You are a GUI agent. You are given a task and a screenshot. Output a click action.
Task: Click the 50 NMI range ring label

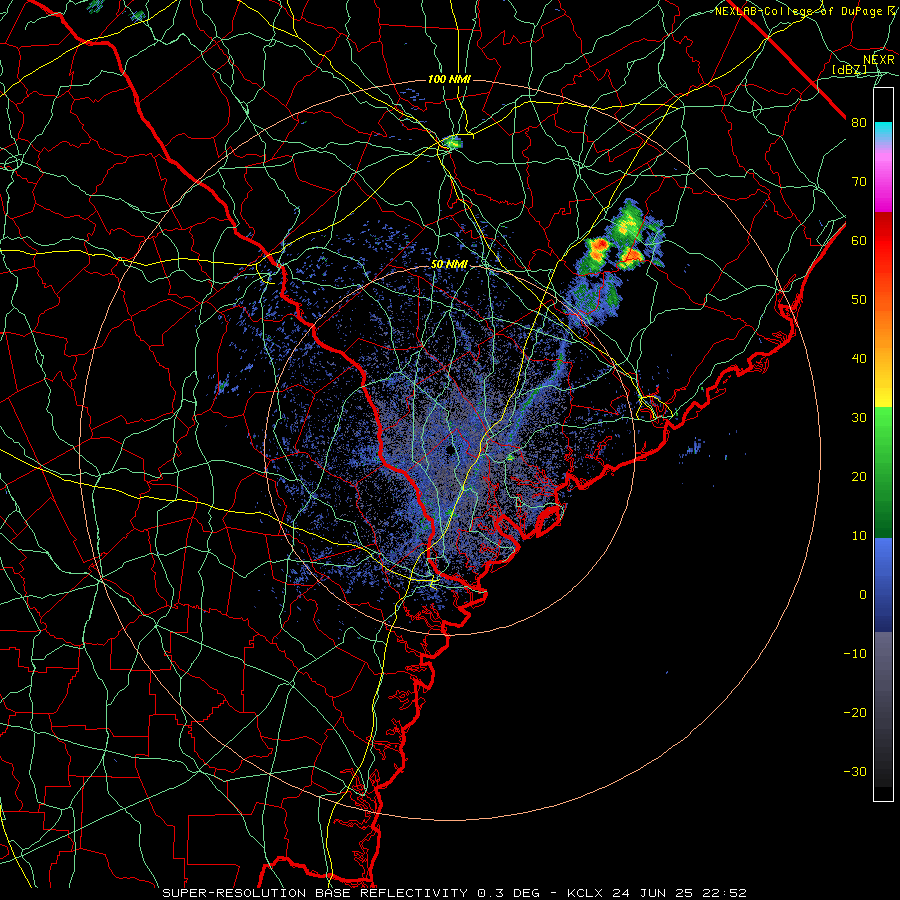[449, 265]
